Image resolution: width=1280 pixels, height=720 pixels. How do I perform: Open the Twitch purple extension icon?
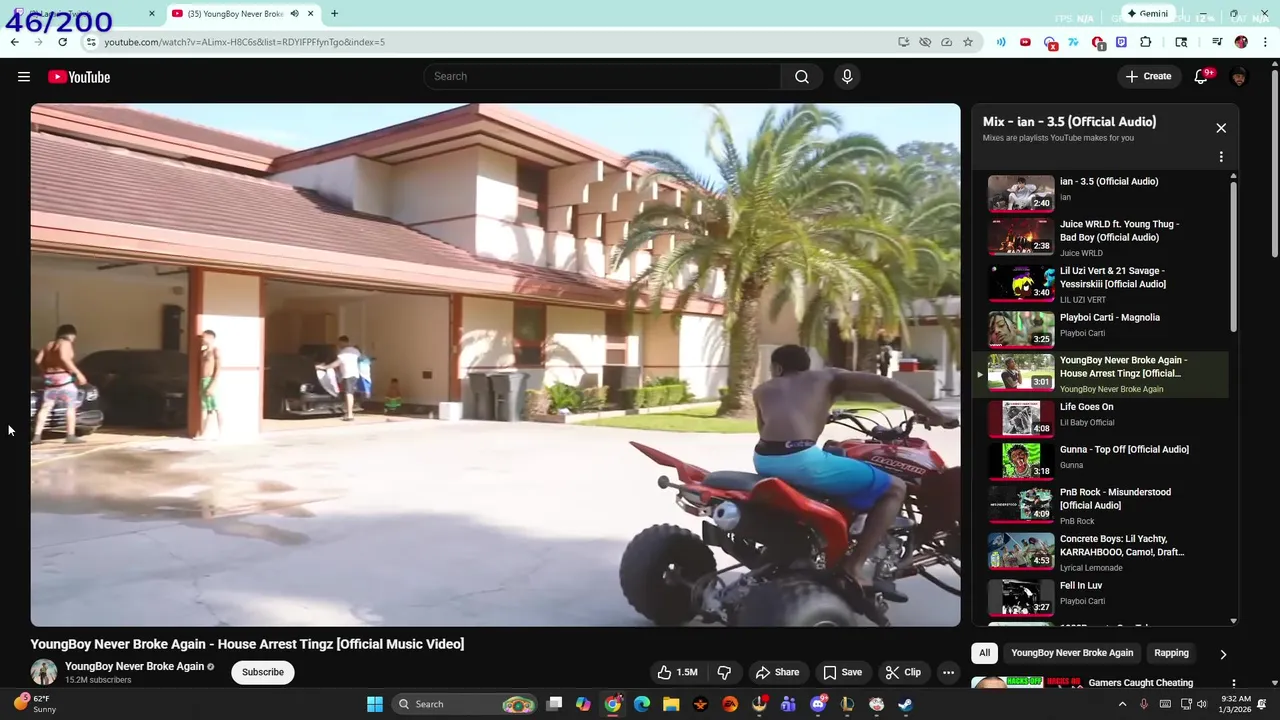point(1121,42)
